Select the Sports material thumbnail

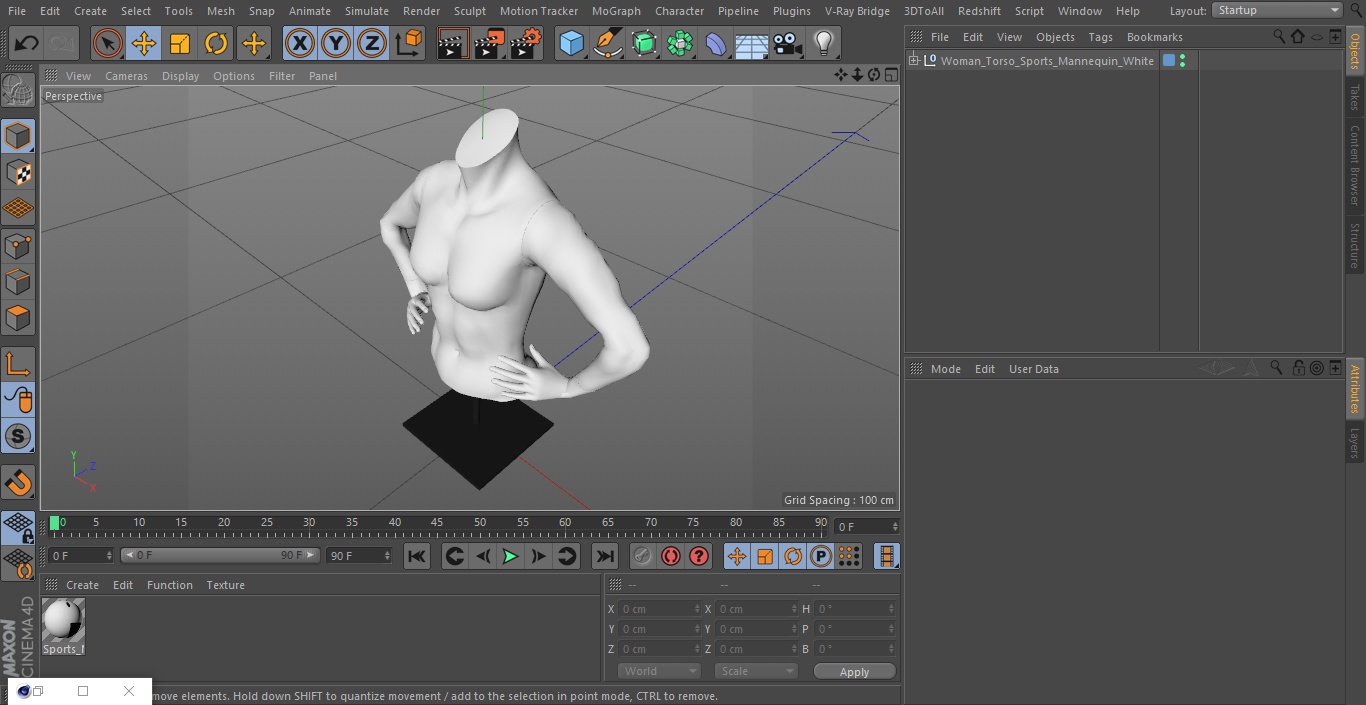[x=63, y=621]
